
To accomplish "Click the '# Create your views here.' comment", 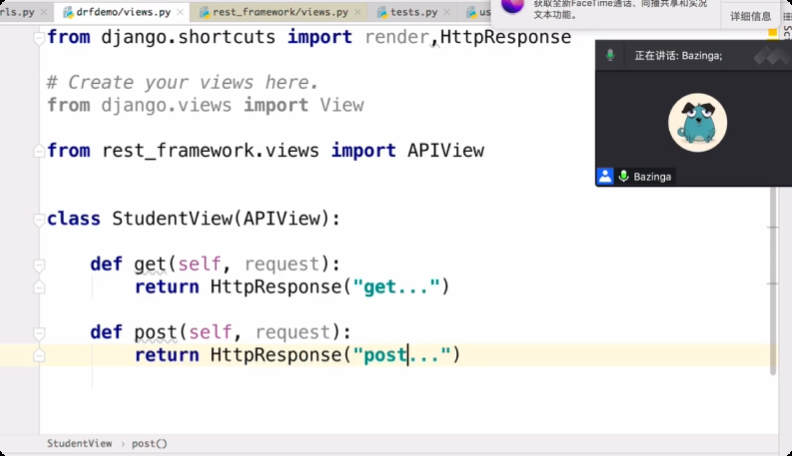I will (183, 82).
